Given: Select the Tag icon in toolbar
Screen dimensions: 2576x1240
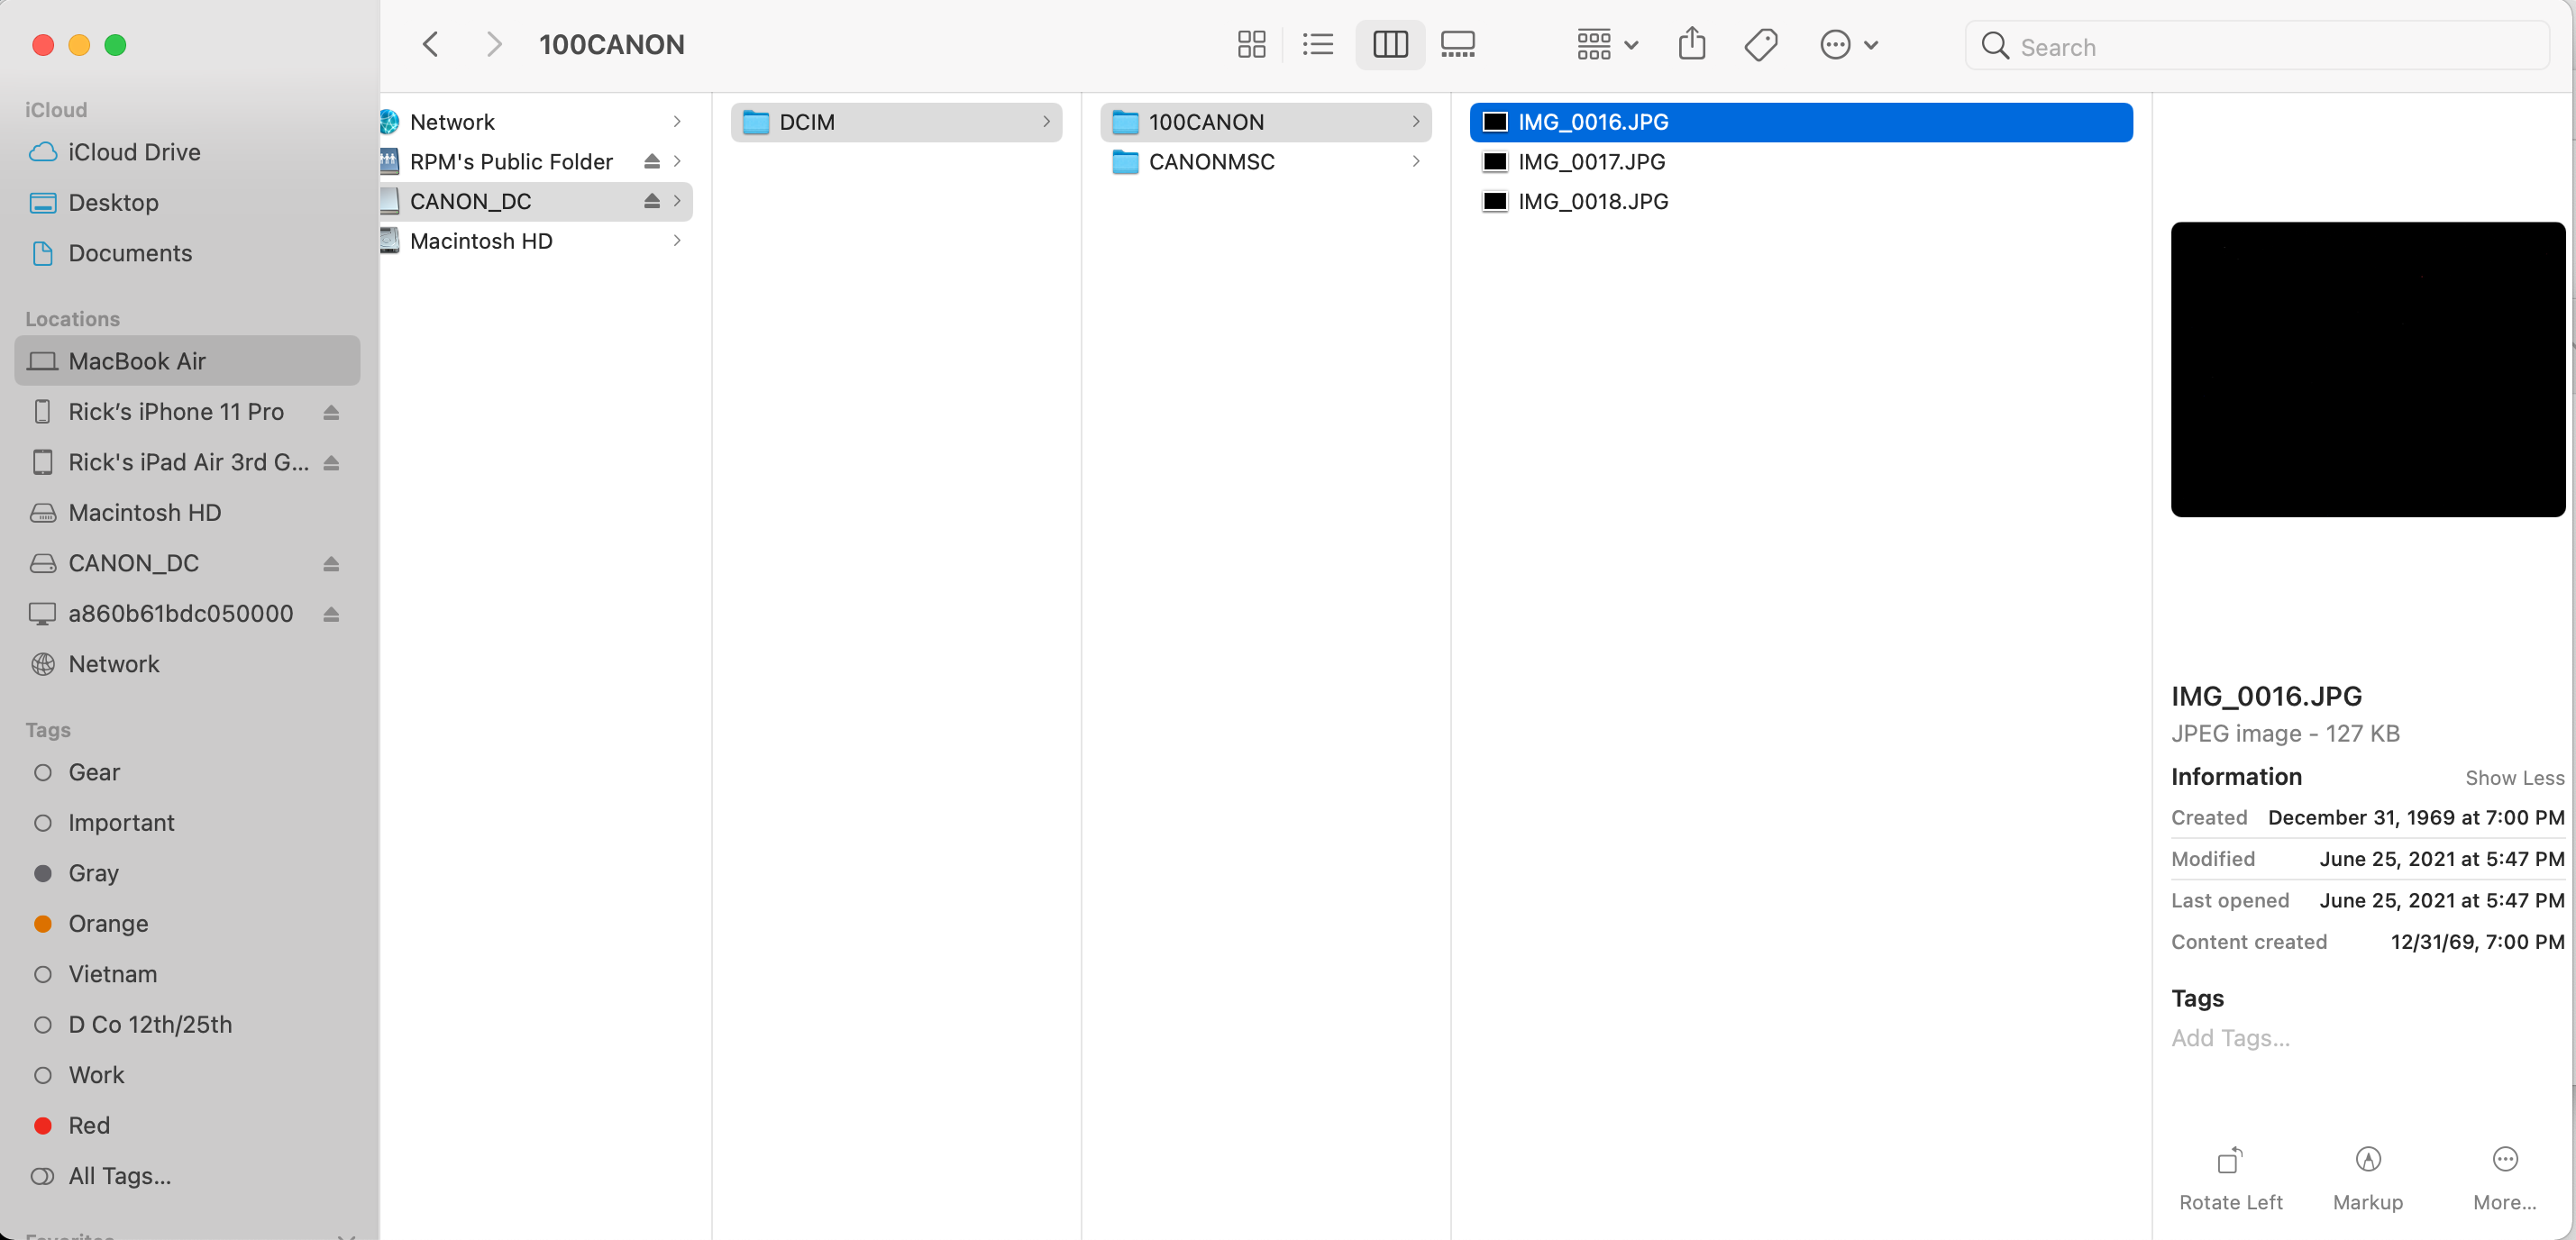Looking at the screenshot, I should click(x=1763, y=46).
